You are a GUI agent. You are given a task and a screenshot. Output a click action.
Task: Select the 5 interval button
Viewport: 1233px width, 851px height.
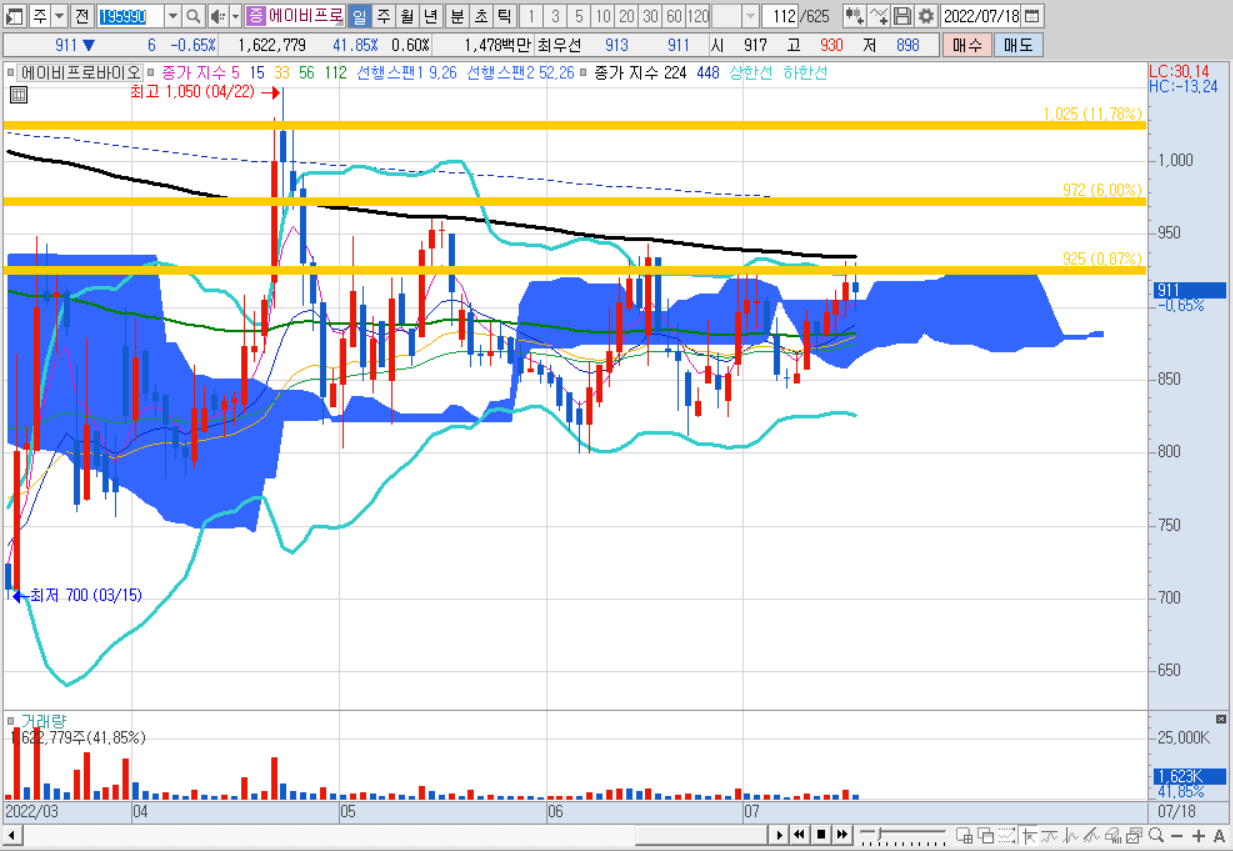pos(579,16)
